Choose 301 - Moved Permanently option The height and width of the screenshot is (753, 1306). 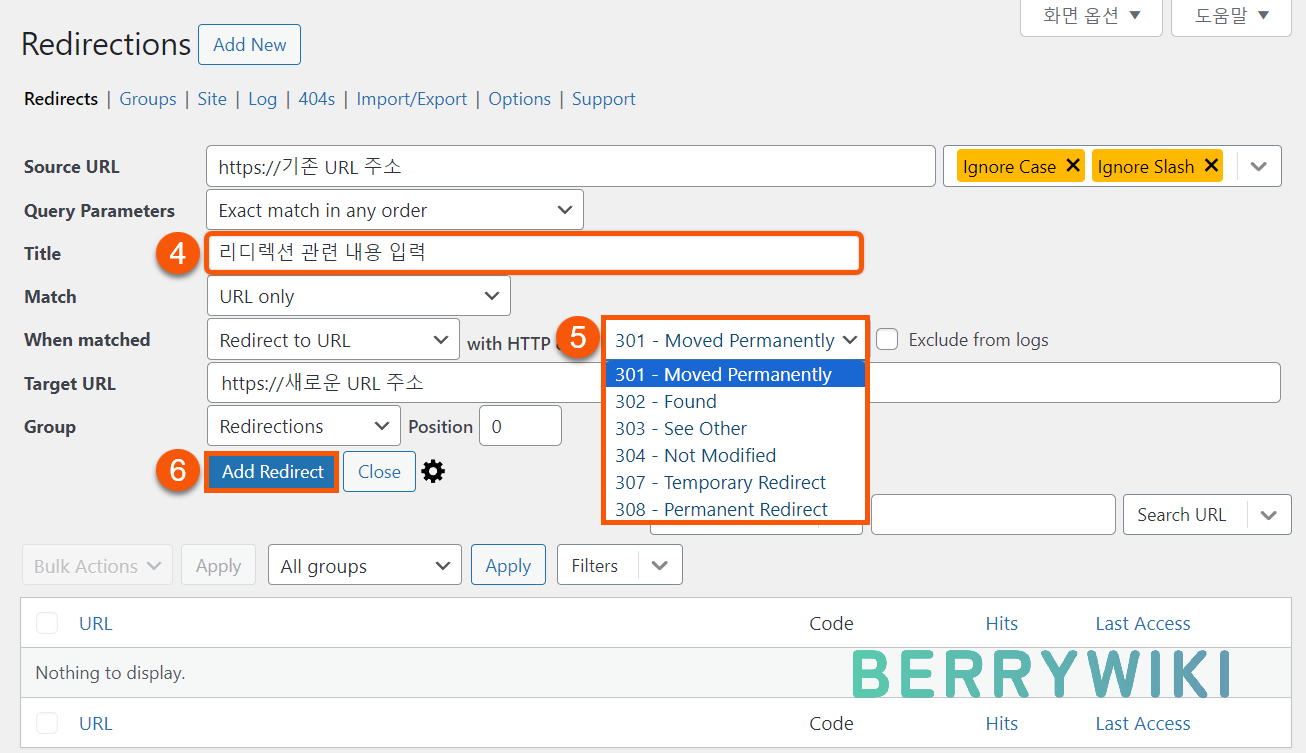point(735,374)
